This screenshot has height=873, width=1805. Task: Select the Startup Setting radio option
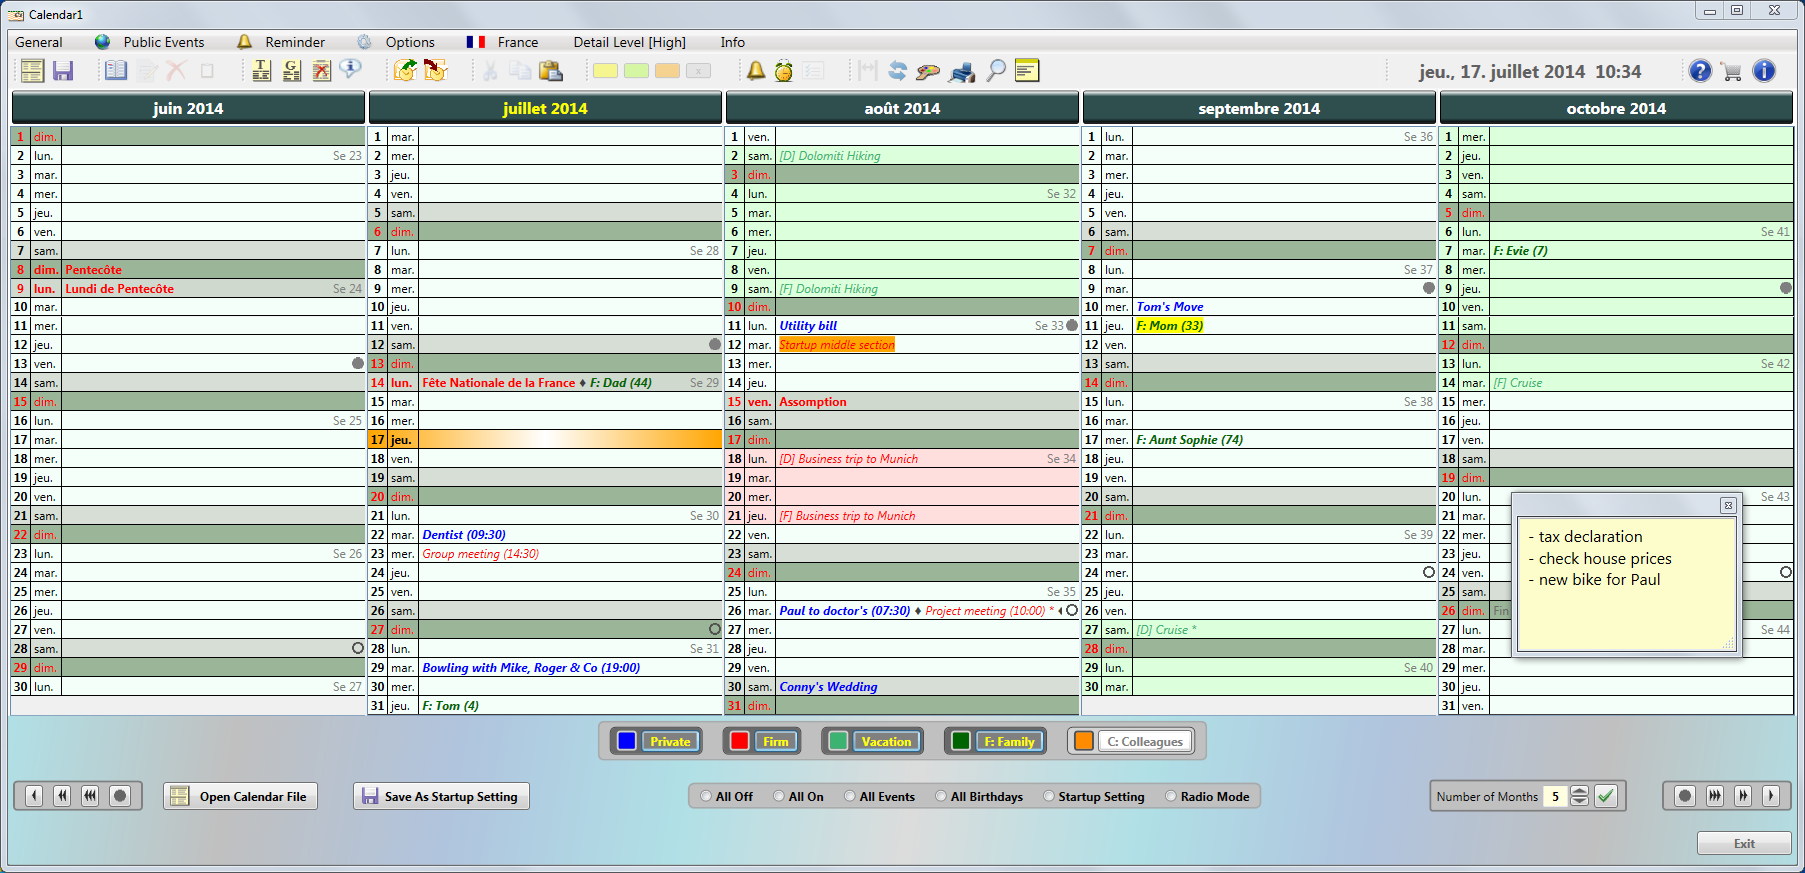click(x=1094, y=797)
